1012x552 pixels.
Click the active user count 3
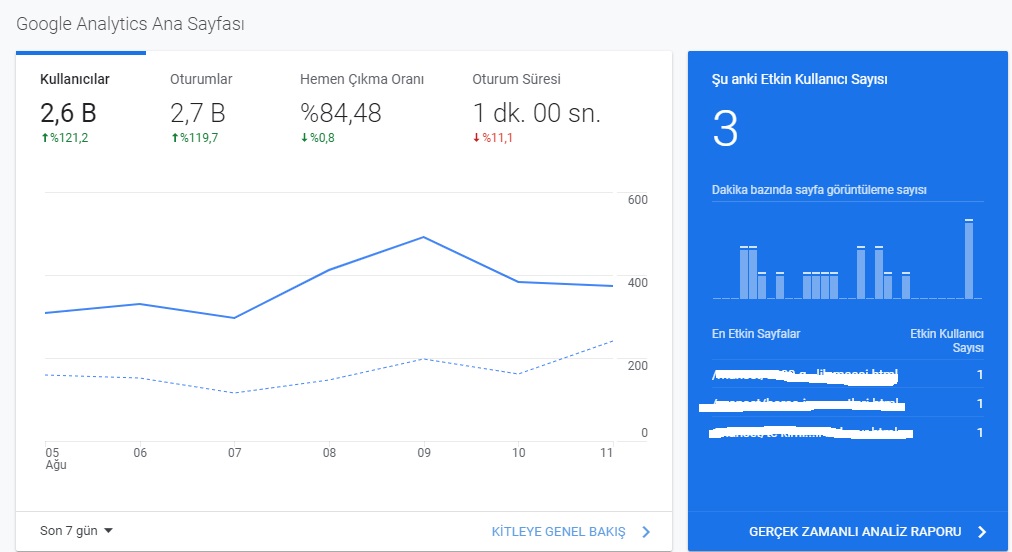click(725, 128)
